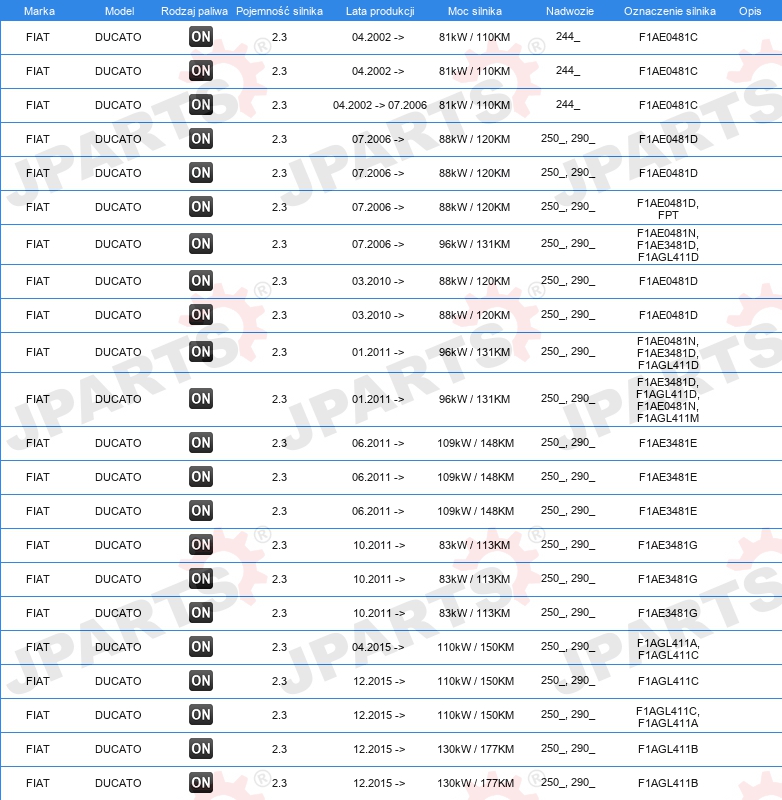Image resolution: width=782 pixels, height=800 pixels.
Task: Select 'DUCATO' in the F1AGL411C, F1AGL411A row
Action: (118, 715)
